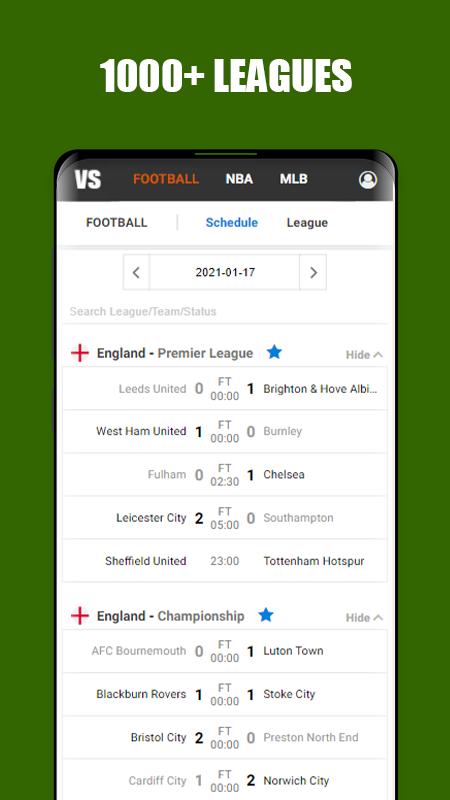Open the League sub-tab
450x800 pixels.
(307, 222)
